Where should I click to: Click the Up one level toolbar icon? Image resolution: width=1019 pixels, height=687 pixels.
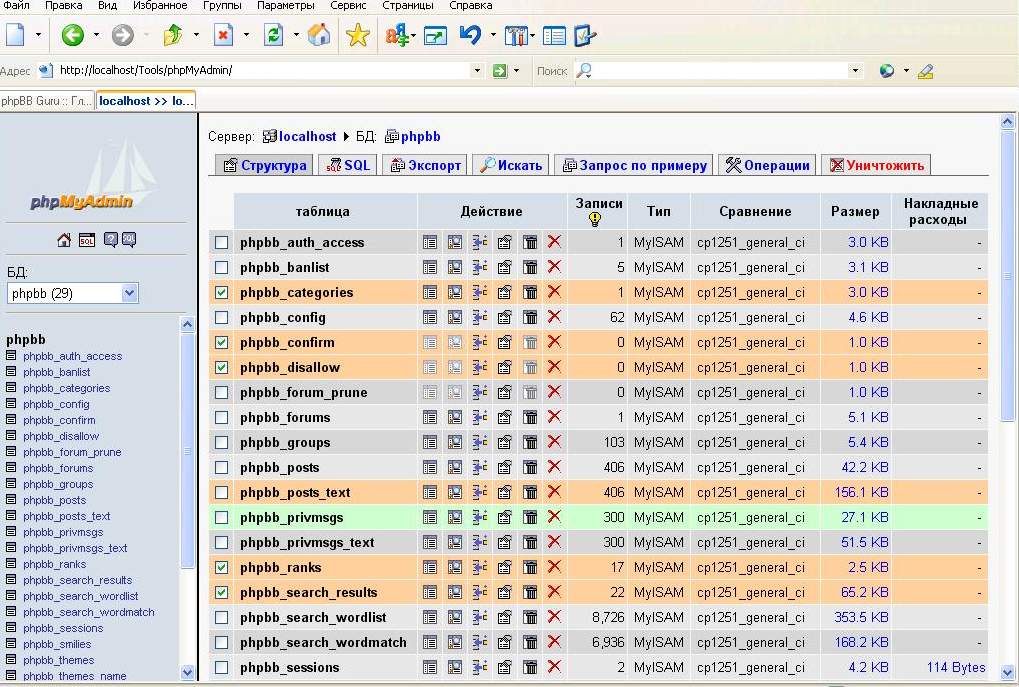173,35
